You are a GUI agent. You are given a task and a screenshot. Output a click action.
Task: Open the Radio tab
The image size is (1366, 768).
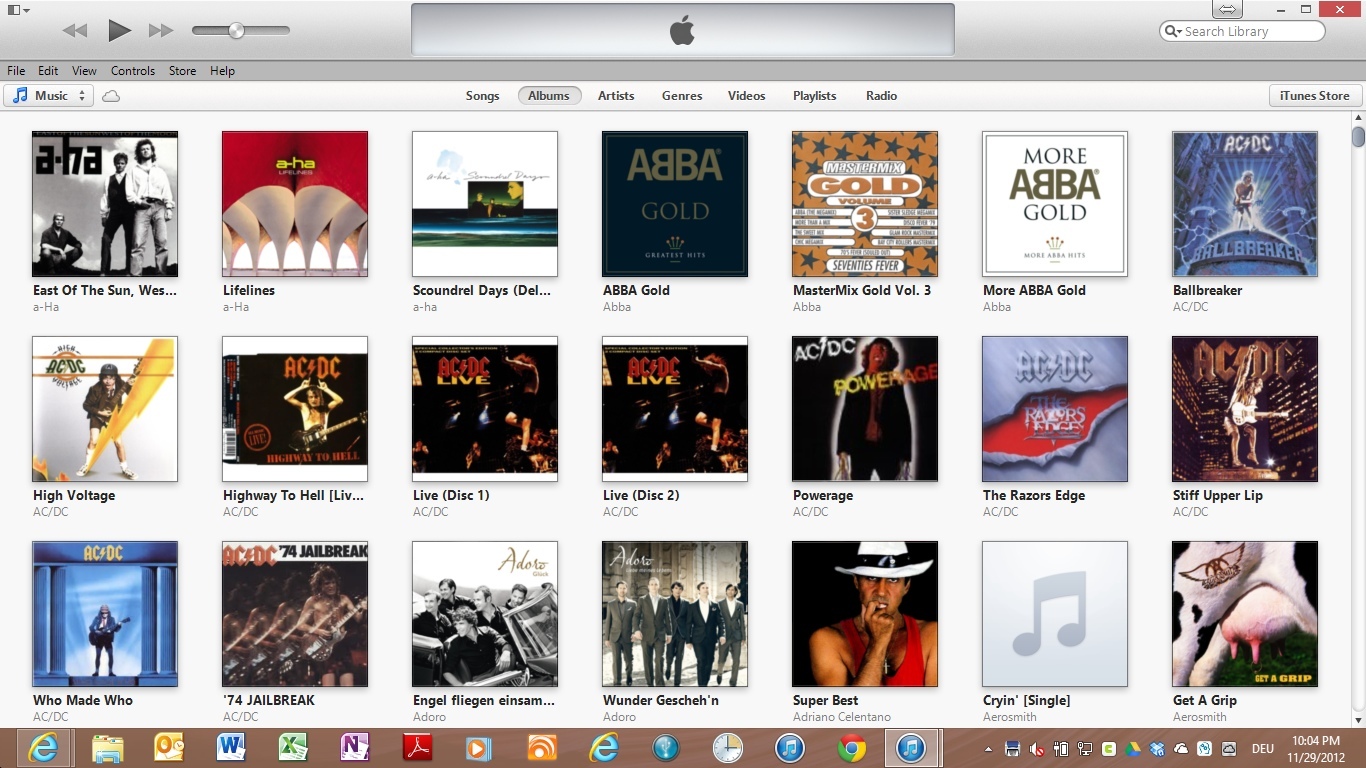pos(881,96)
